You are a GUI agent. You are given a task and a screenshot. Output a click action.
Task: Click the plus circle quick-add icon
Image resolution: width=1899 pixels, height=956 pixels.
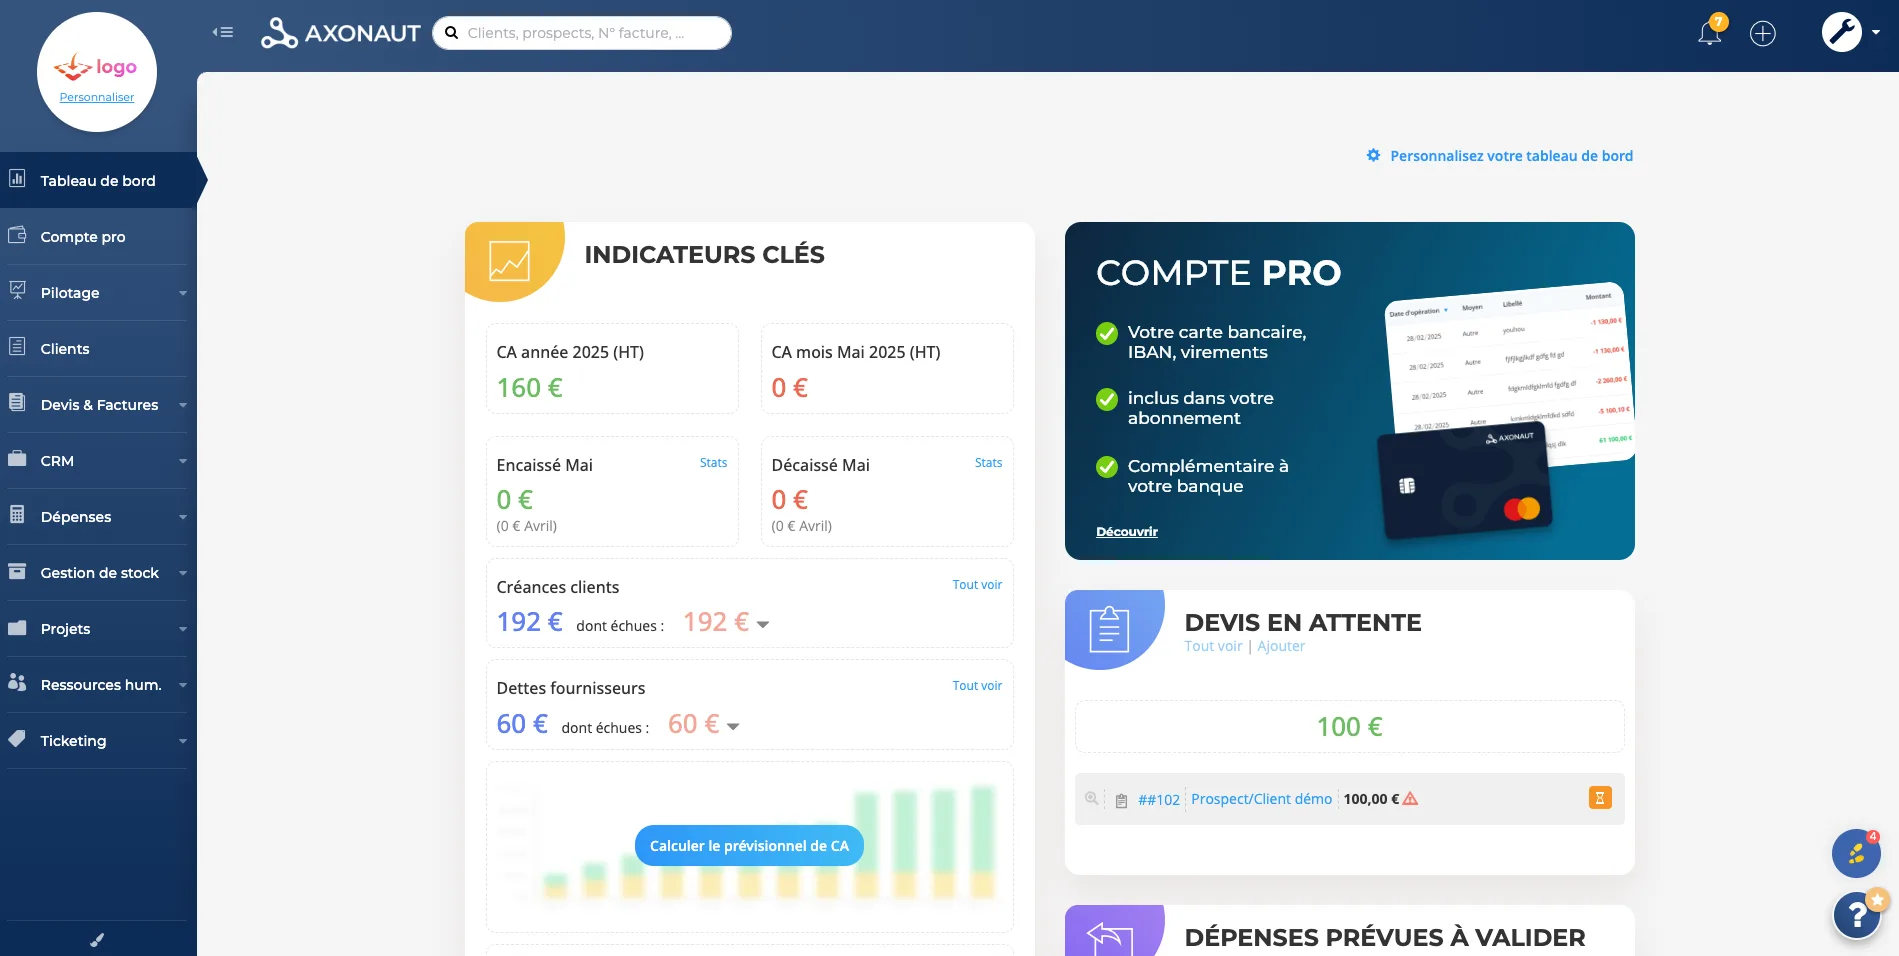[x=1763, y=33]
